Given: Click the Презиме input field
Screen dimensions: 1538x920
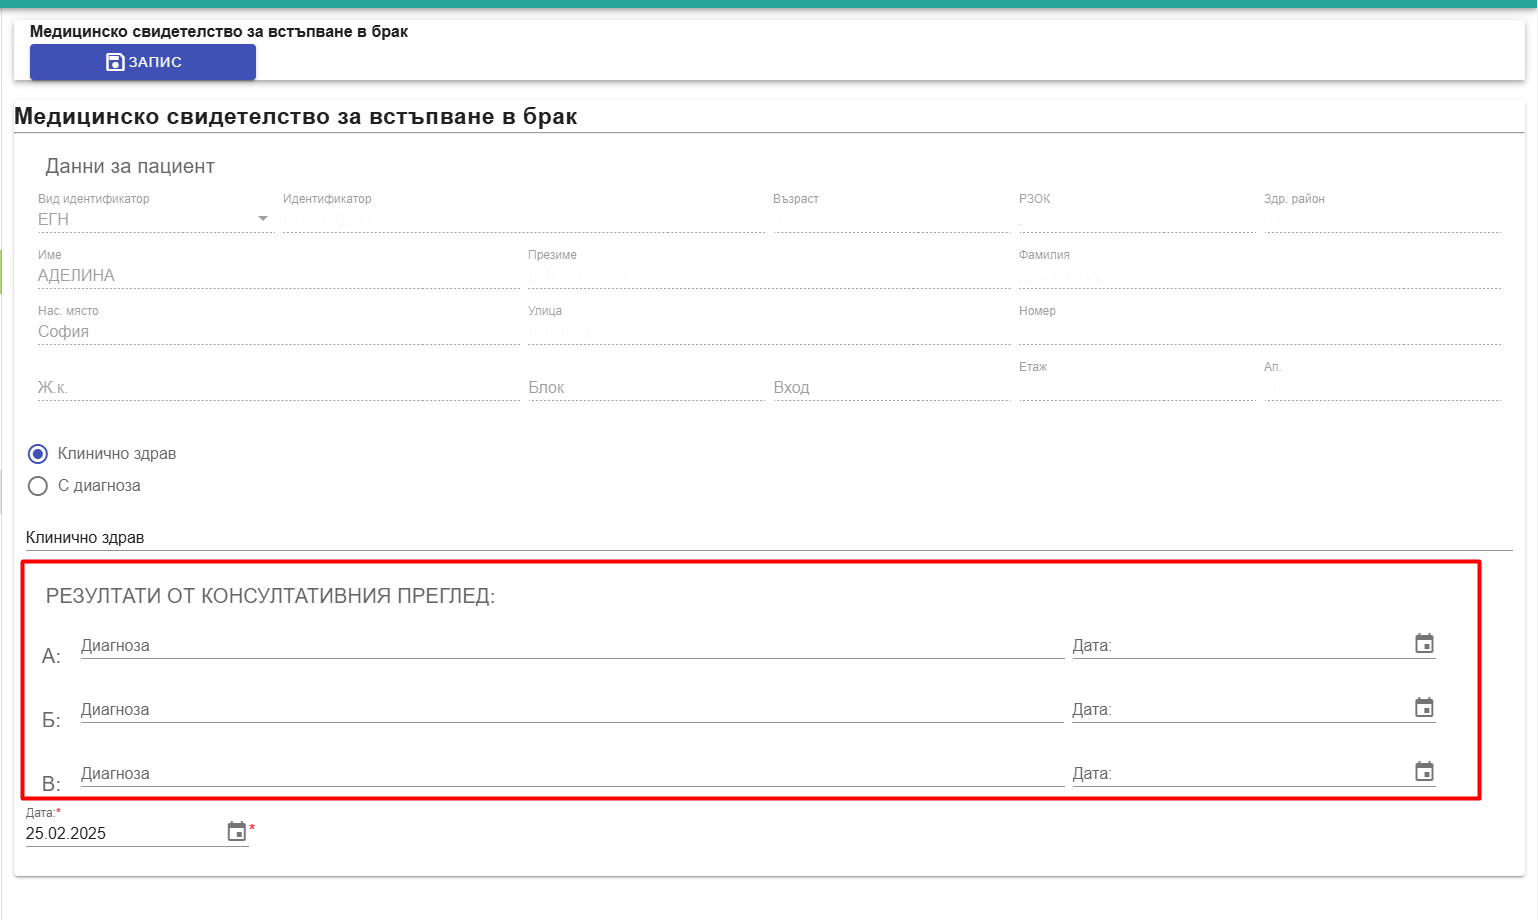Looking at the screenshot, I should pos(769,275).
